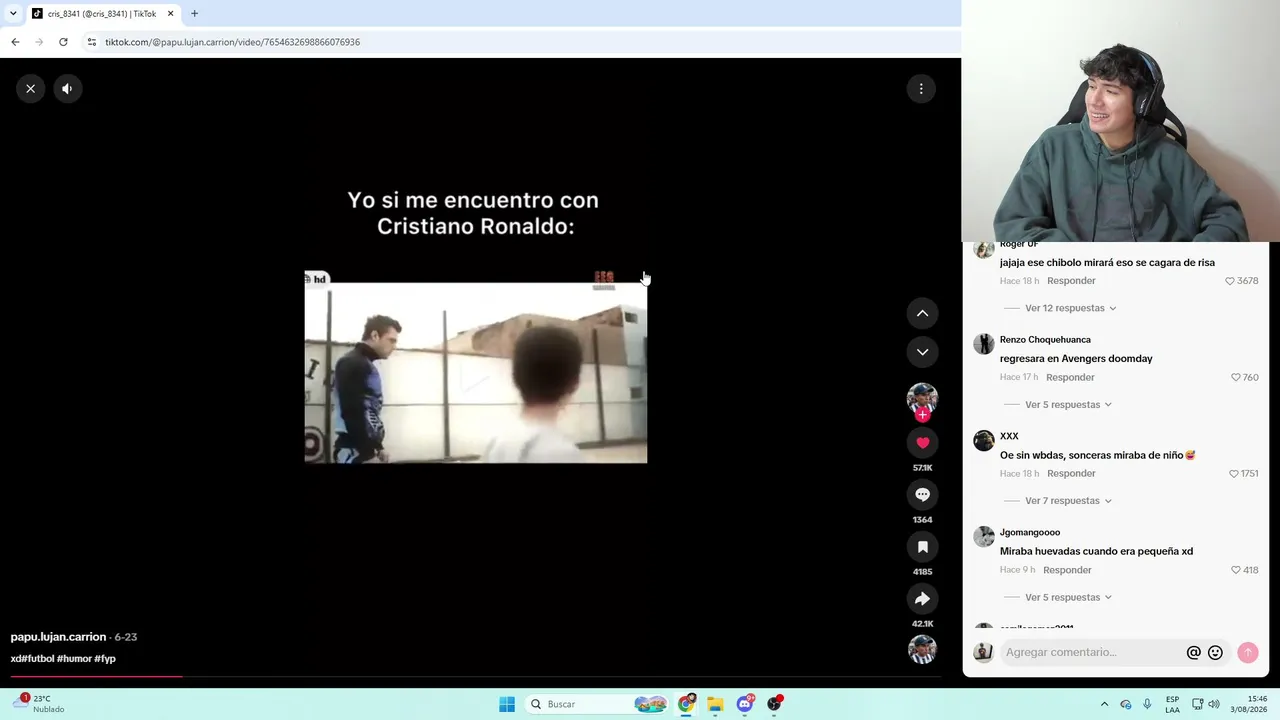The height and width of the screenshot is (720, 1280).
Task: Expand 'Ver 5 respuestas' under Renzo's comment
Action: (x=1068, y=405)
